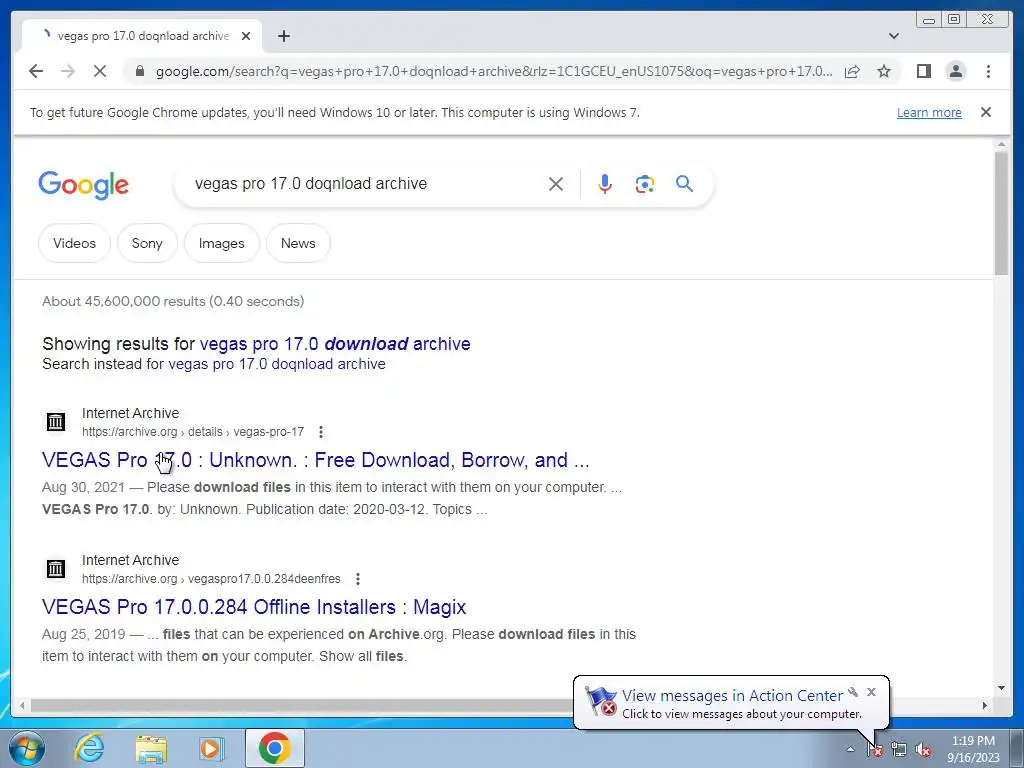This screenshot has width=1024, height=768.
Task: View site information padlock icon
Action: pyautogui.click(x=139, y=71)
